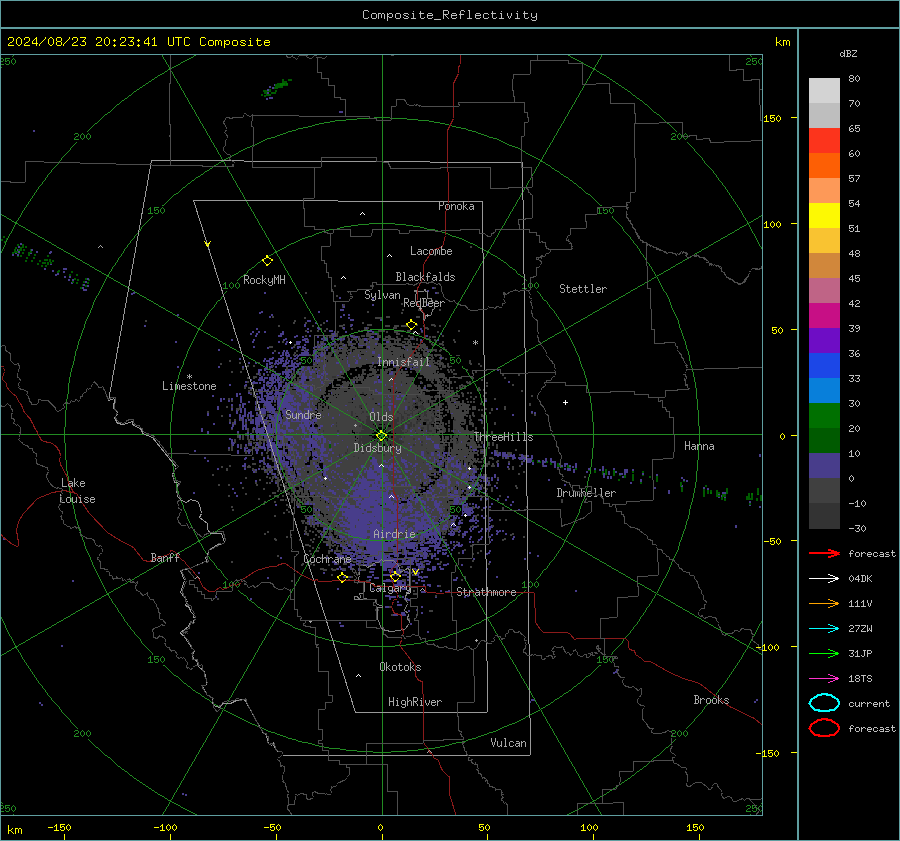Select the blue 33-36 dBZ color swatch
Screen dimensions: 900x841
824,366
